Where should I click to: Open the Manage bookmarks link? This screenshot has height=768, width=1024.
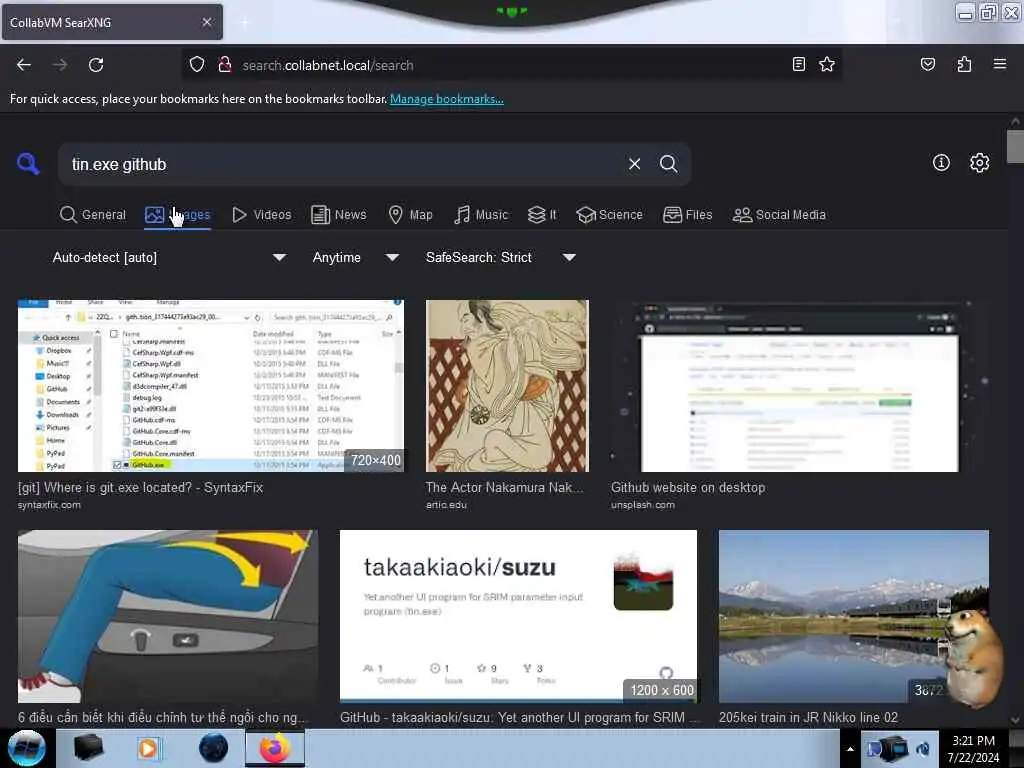tap(447, 99)
